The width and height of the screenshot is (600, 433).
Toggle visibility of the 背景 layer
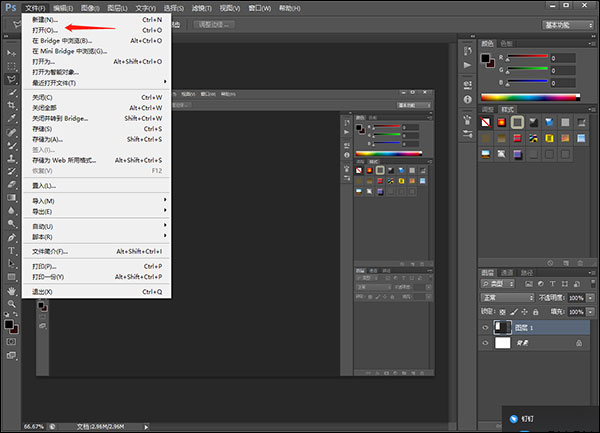point(486,342)
